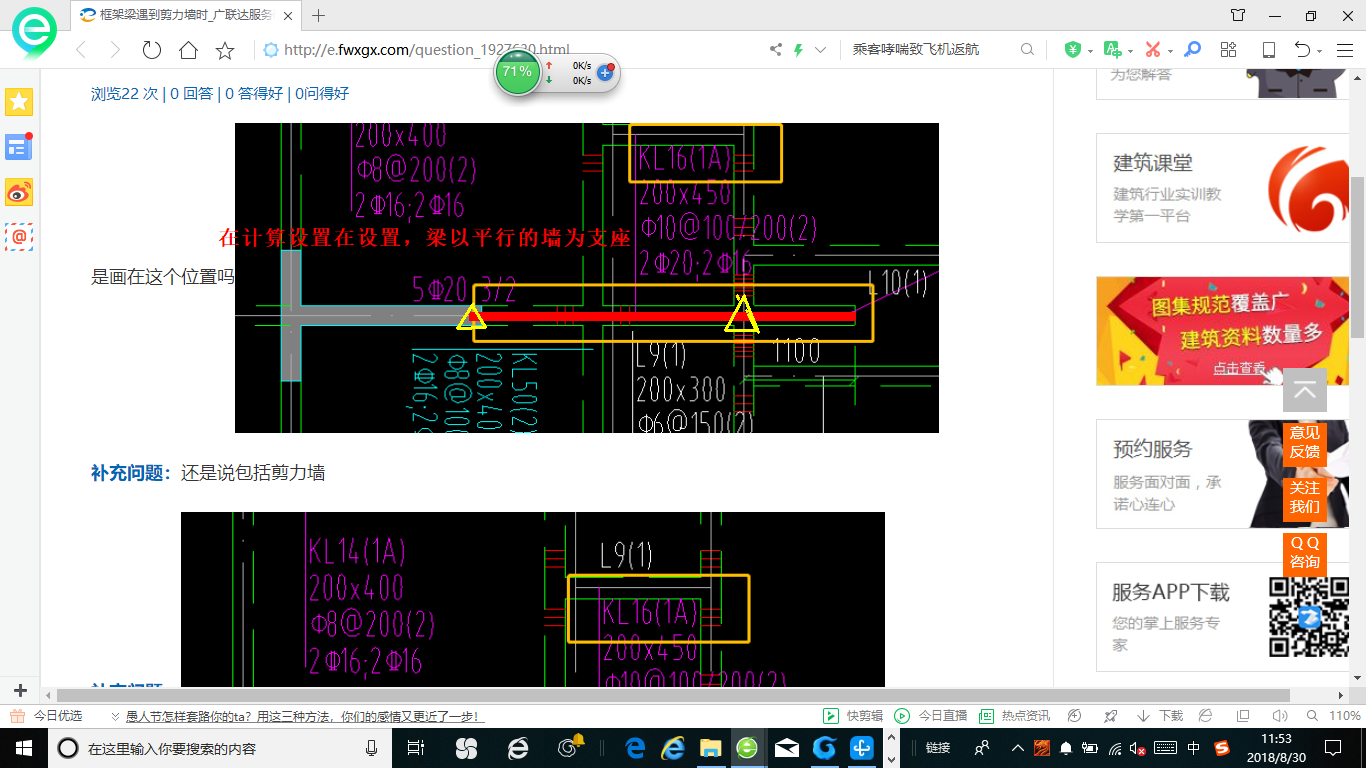The image size is (1366, 768).
Task: Open the 预约服务 sidebar card
Action: (1223, 474)
